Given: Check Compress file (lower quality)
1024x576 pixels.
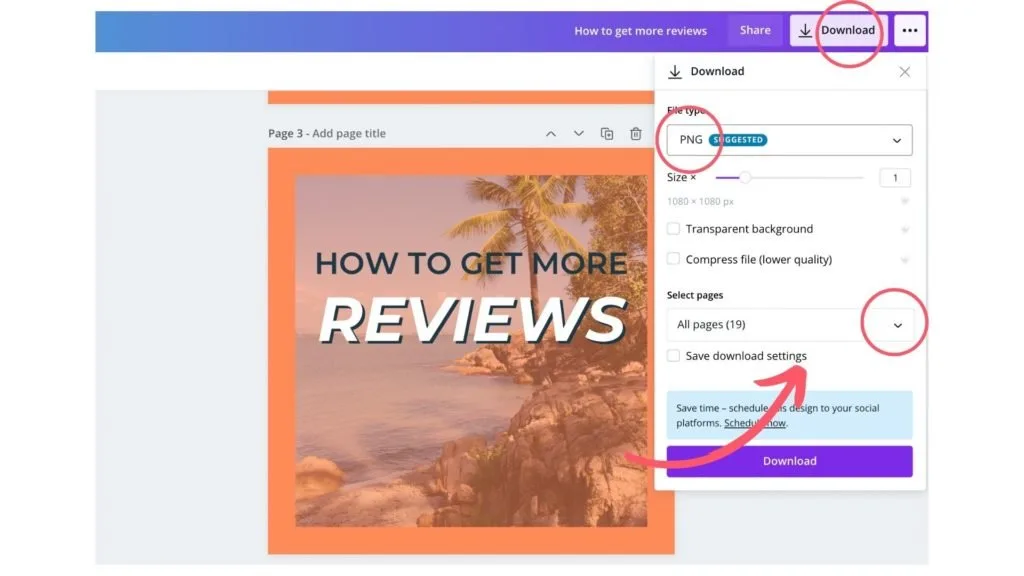Looking at the screenshot, I should pos(673,259).
